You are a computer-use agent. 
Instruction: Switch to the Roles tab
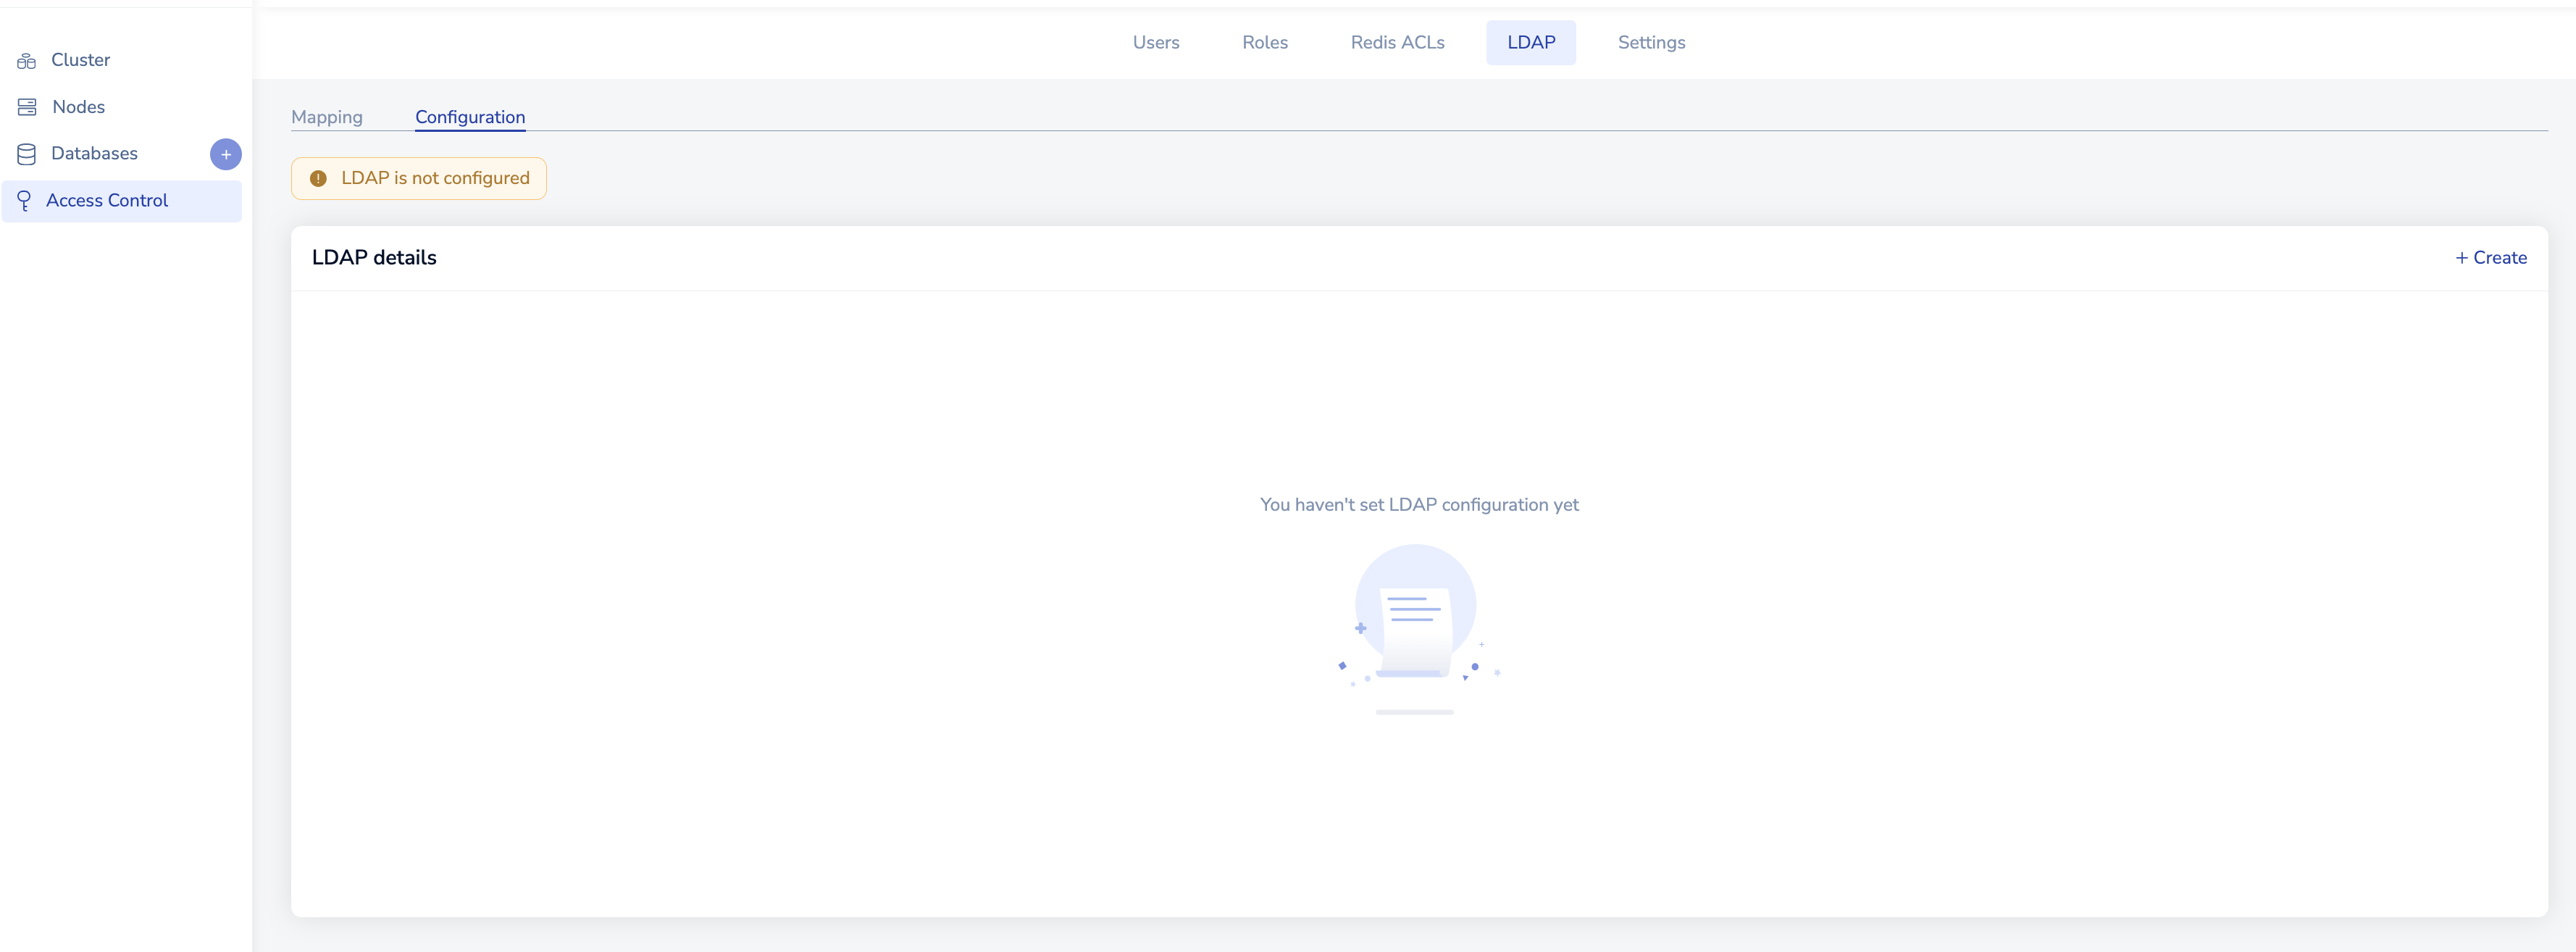(x=1264, y=43)
